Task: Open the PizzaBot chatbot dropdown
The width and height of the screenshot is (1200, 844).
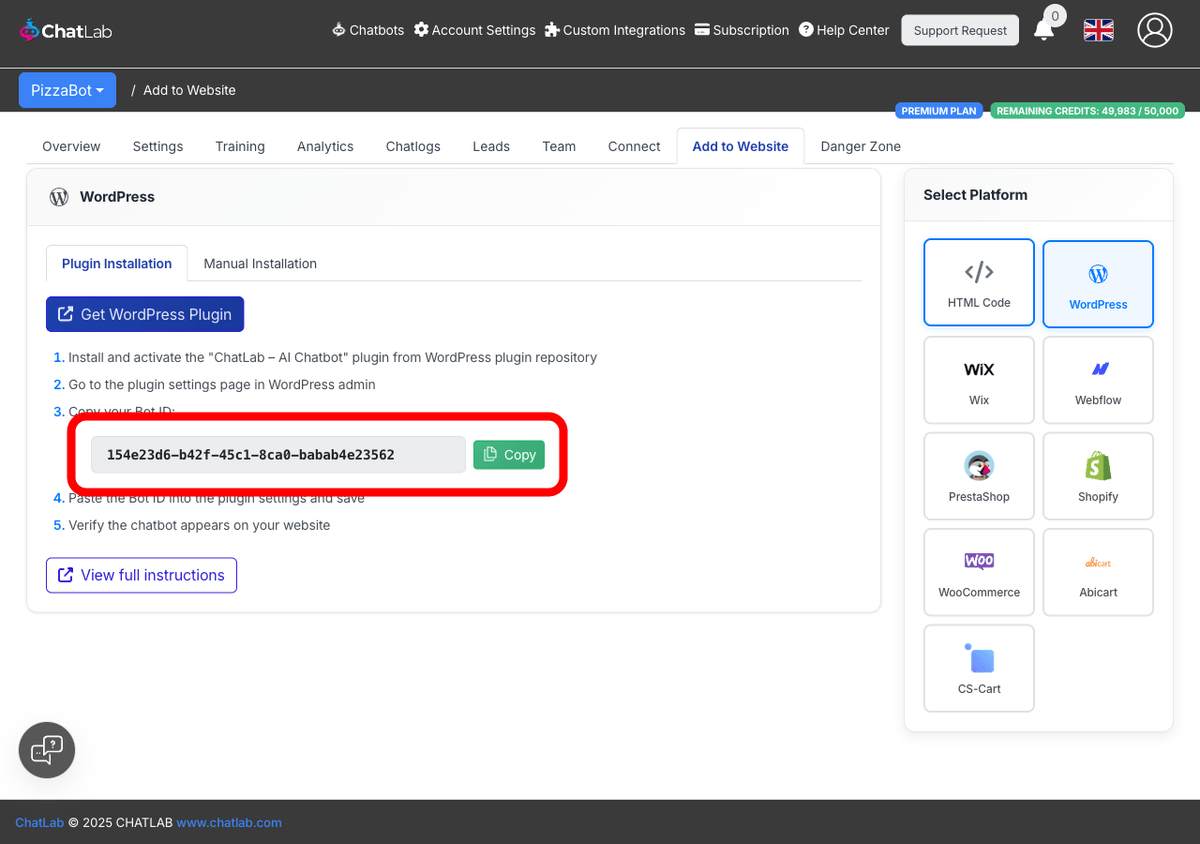Action: pos(67,89)
